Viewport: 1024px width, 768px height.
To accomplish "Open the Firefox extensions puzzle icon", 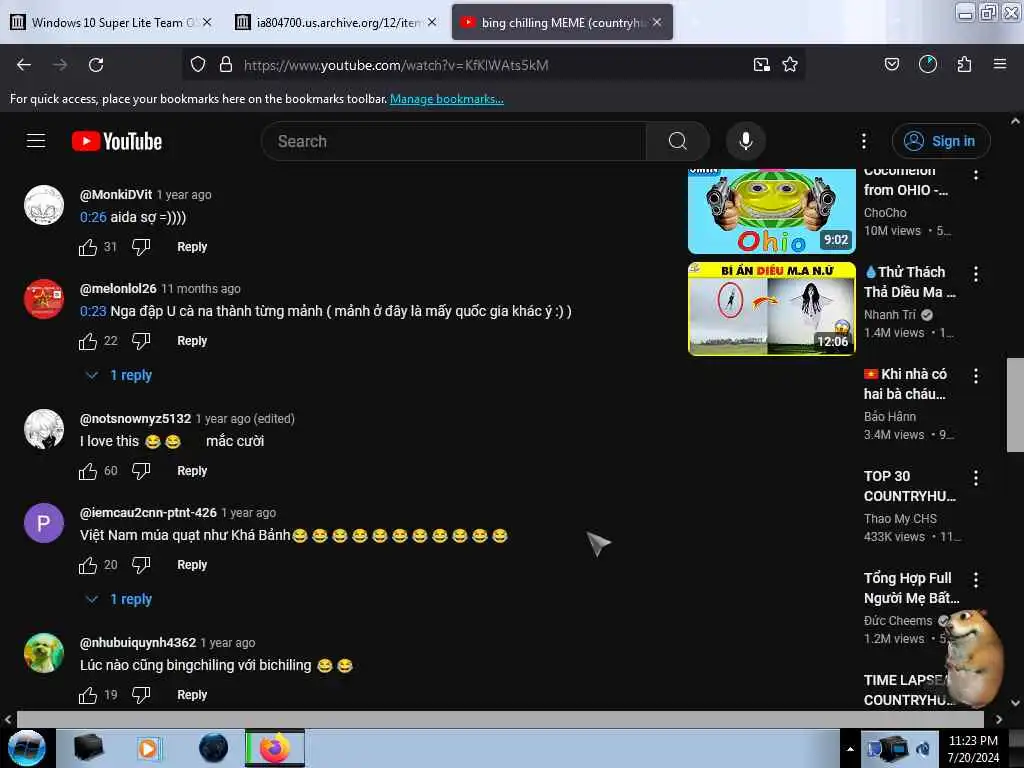I will [964, 64].
